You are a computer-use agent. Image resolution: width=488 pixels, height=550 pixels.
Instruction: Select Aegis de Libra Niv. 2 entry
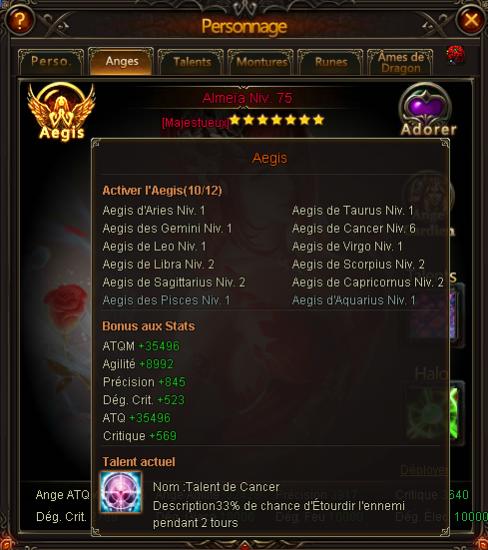[158, 264]
